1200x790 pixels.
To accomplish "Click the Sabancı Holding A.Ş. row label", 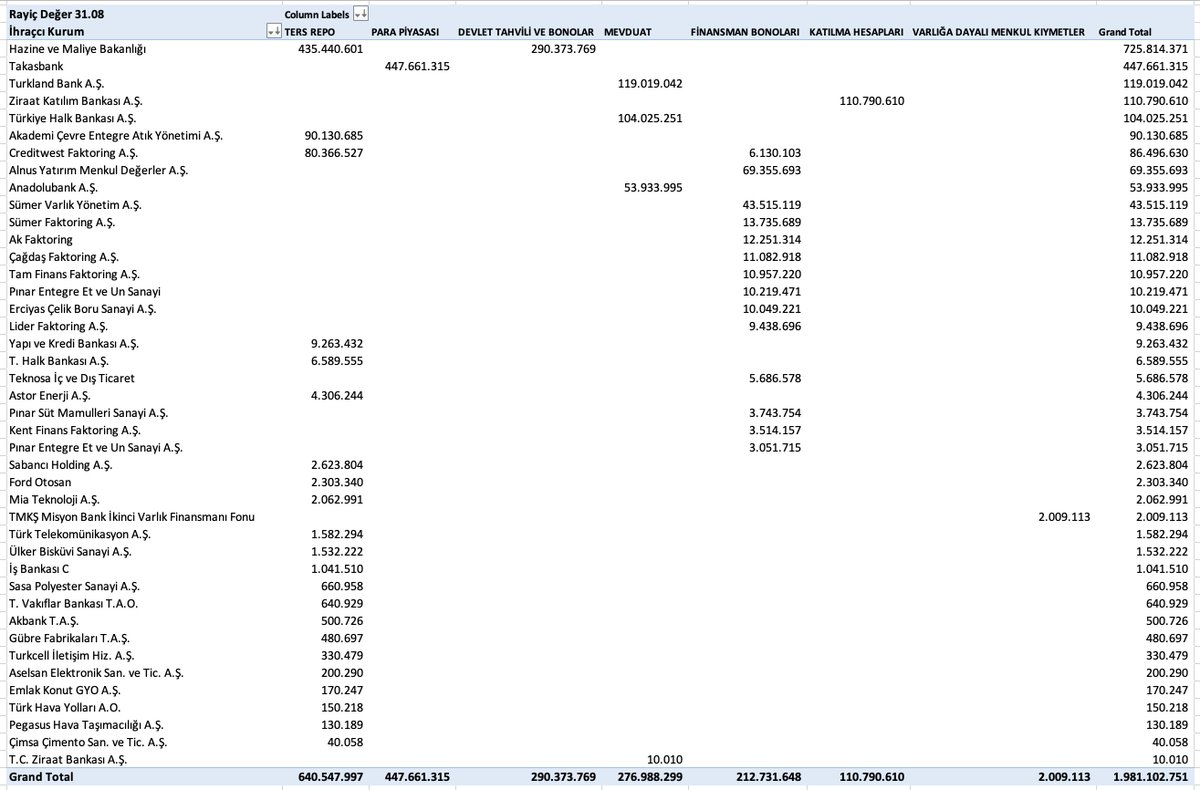I will click(60, 465).
